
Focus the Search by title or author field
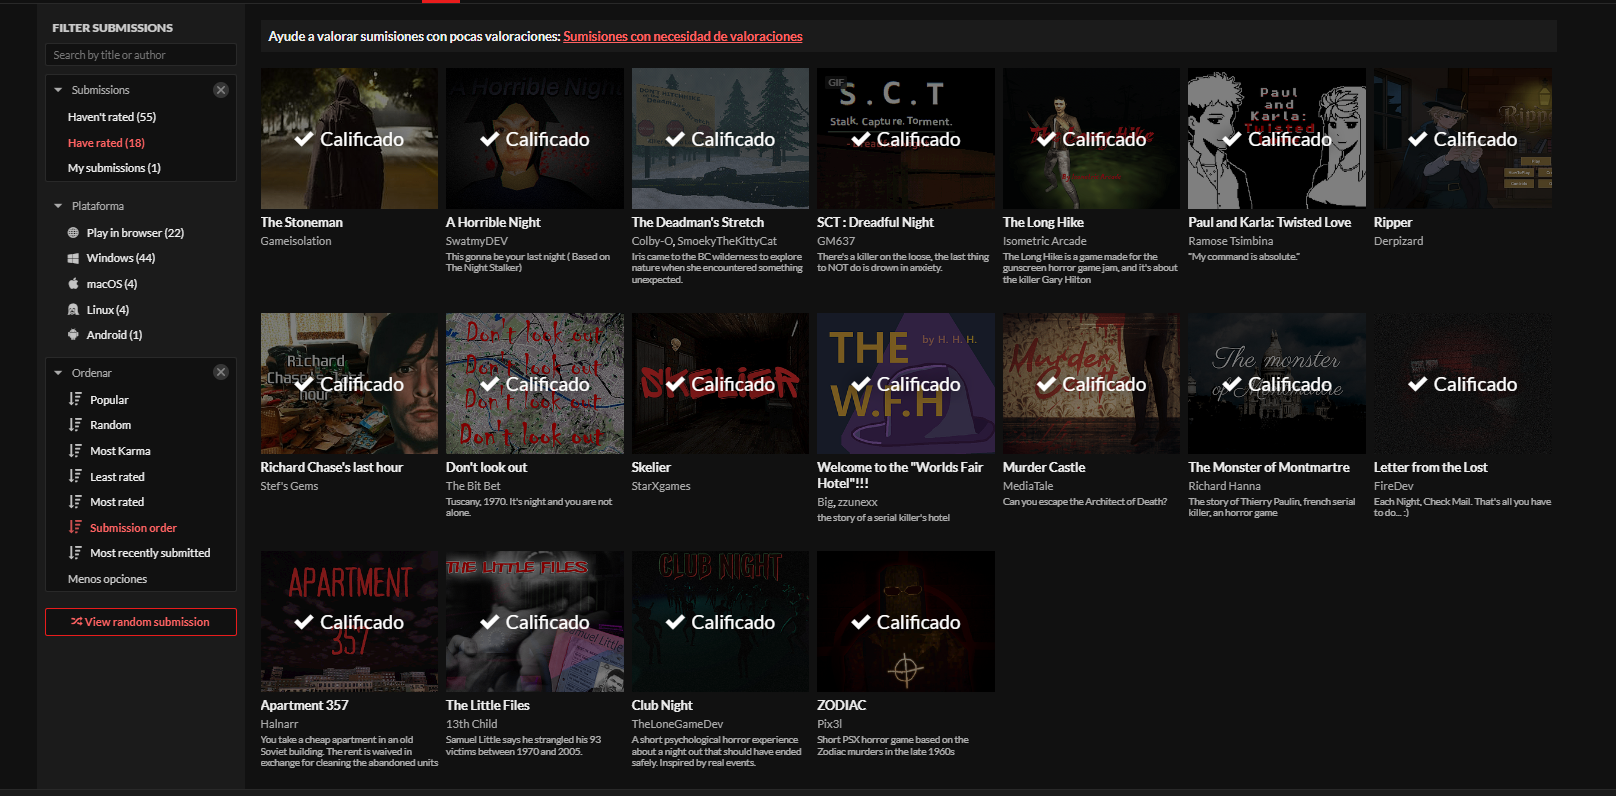coord(141,55)
